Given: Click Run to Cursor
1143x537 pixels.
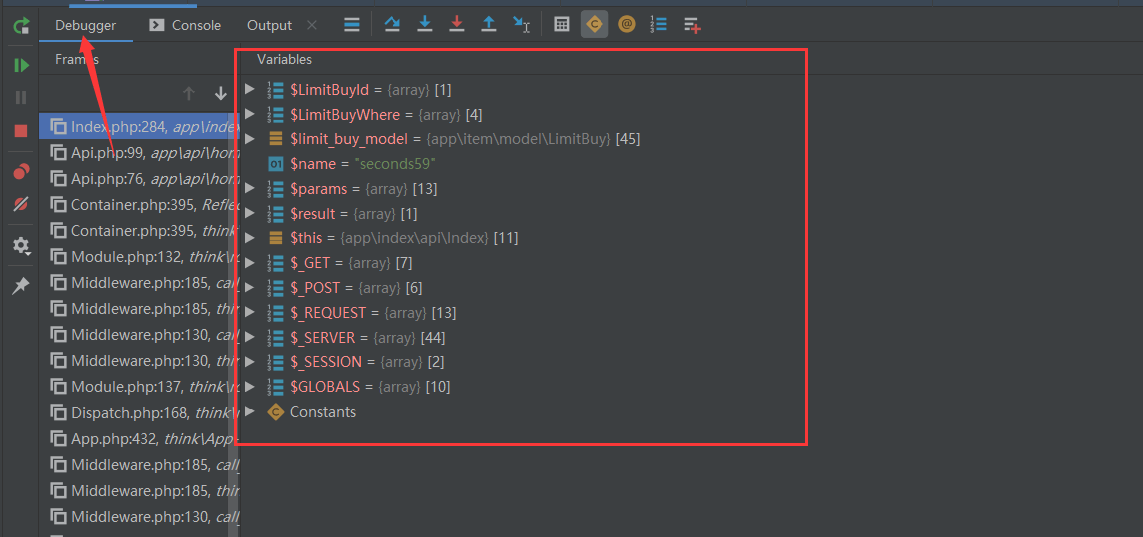Looking at the screenshot, I should point(521,24).
